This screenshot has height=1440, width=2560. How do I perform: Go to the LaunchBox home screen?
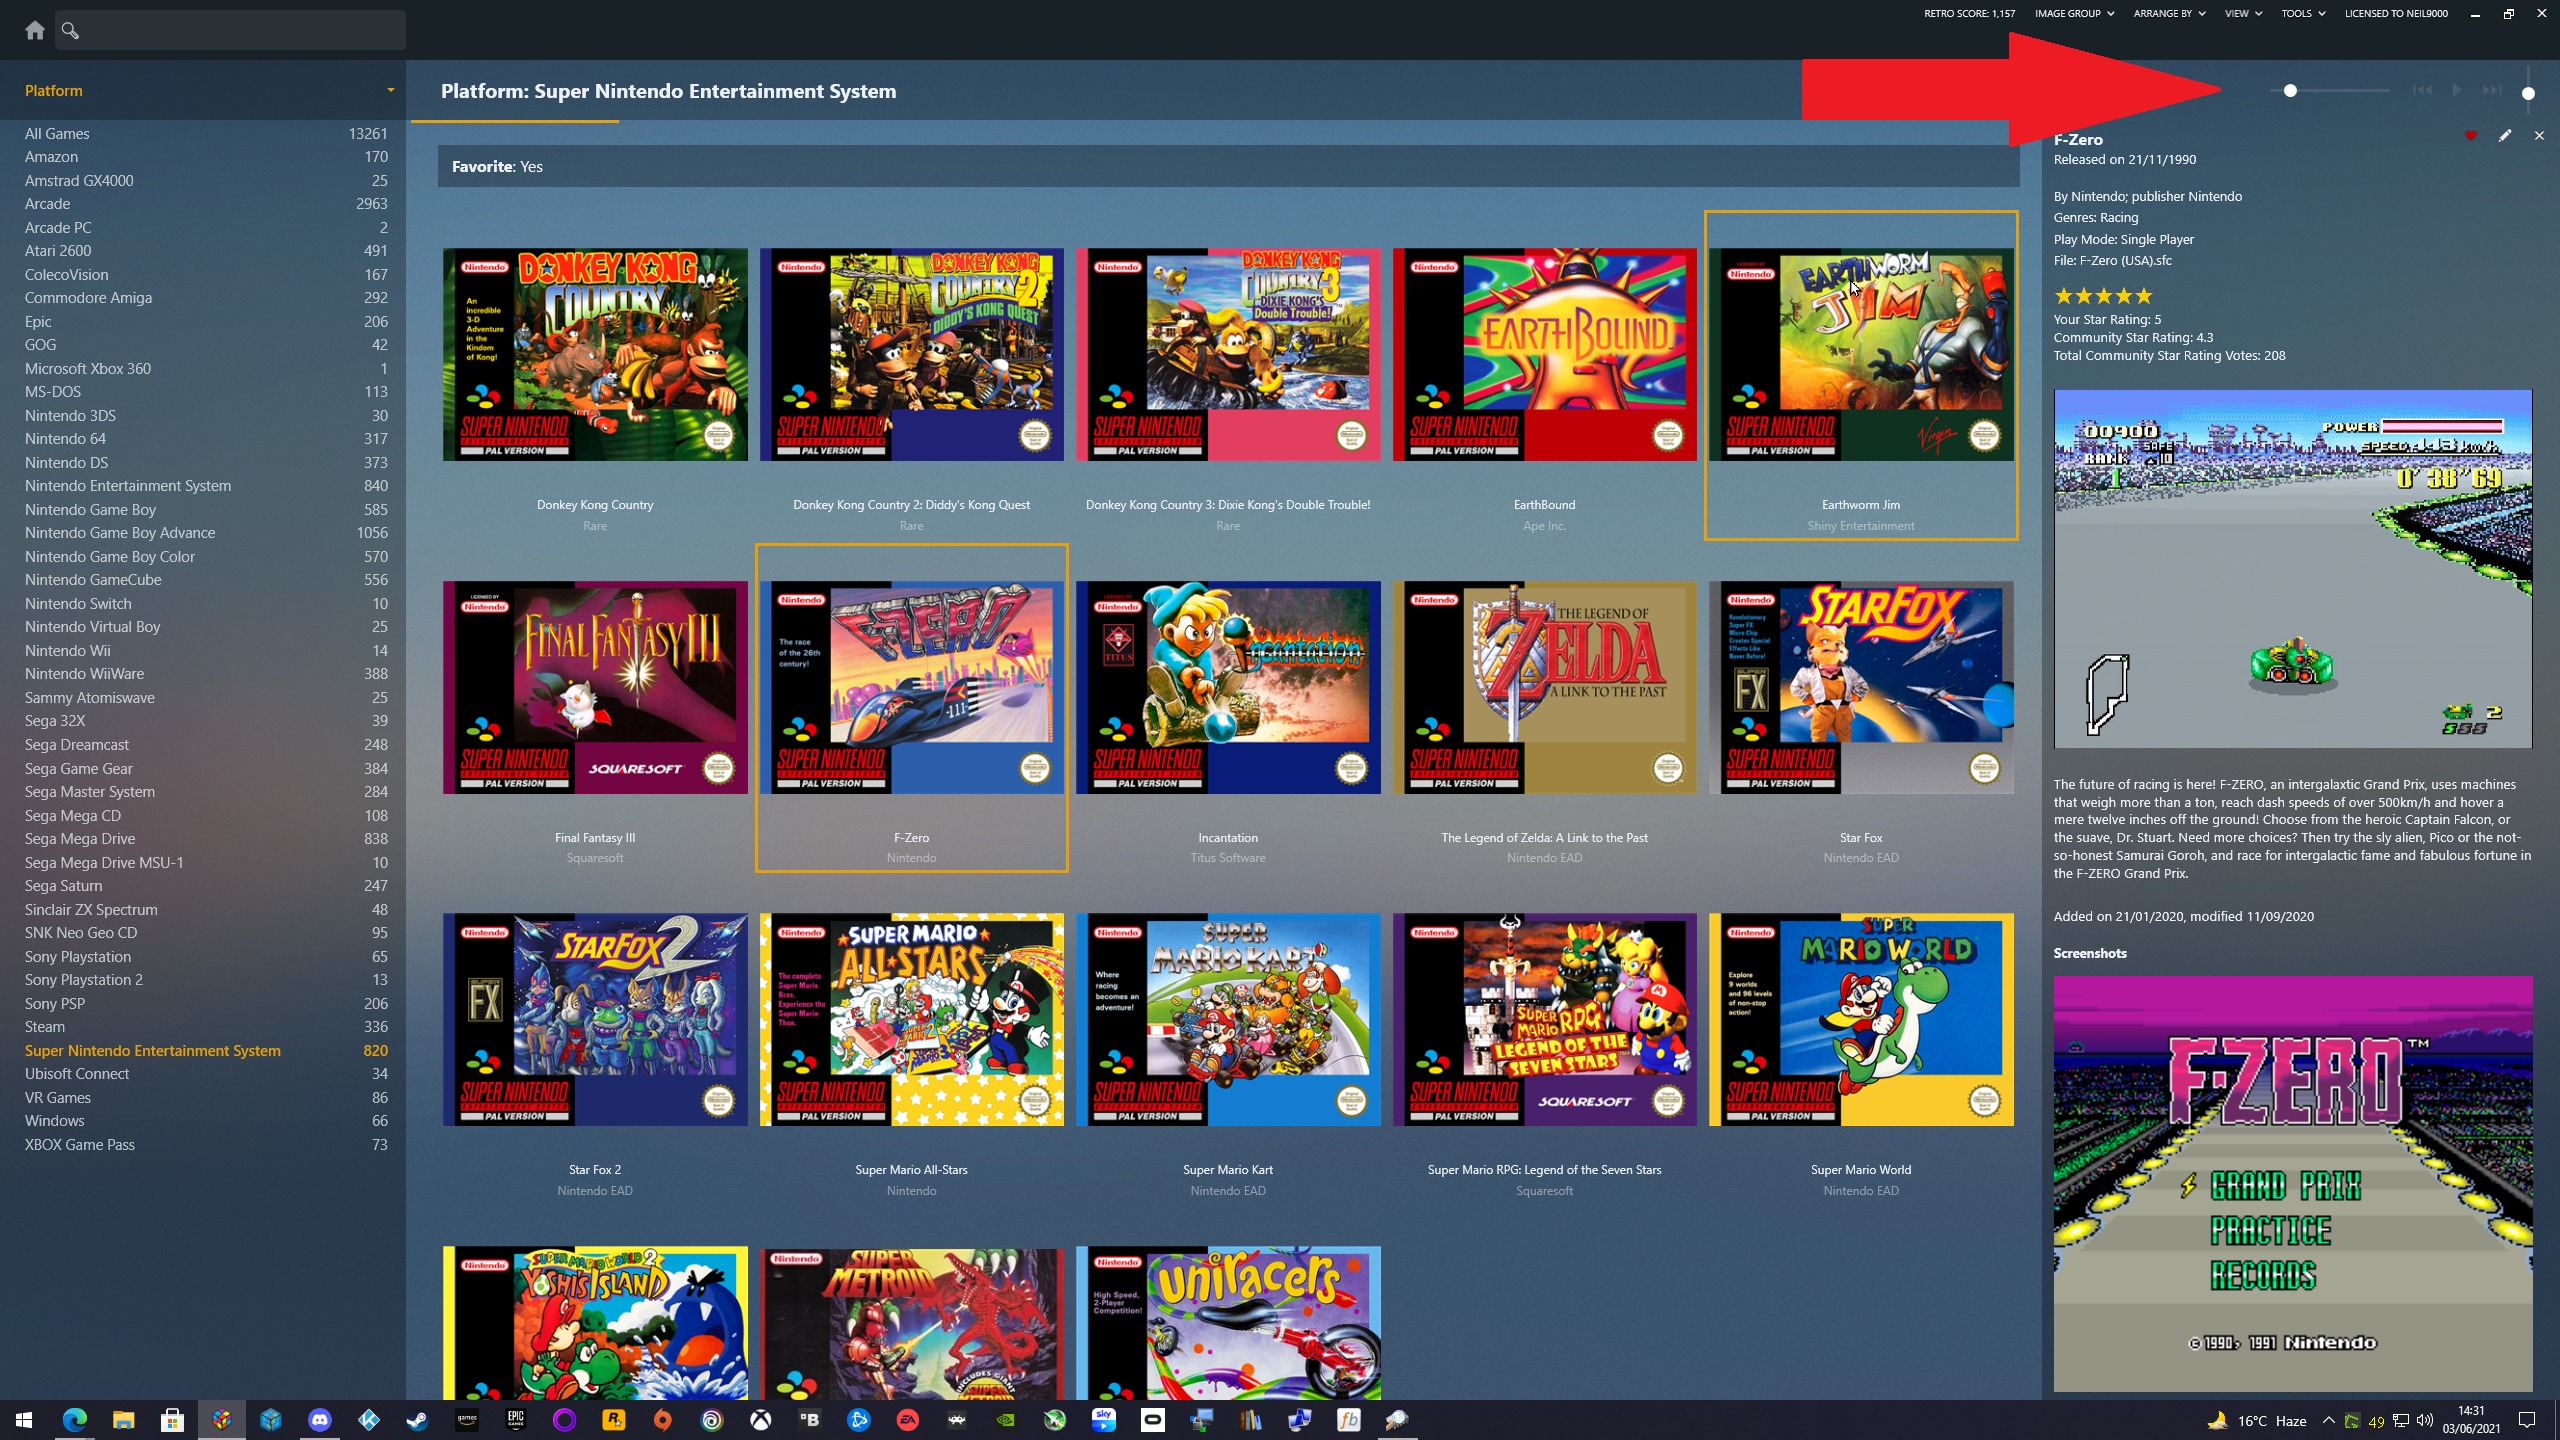[x=35, y=30]
